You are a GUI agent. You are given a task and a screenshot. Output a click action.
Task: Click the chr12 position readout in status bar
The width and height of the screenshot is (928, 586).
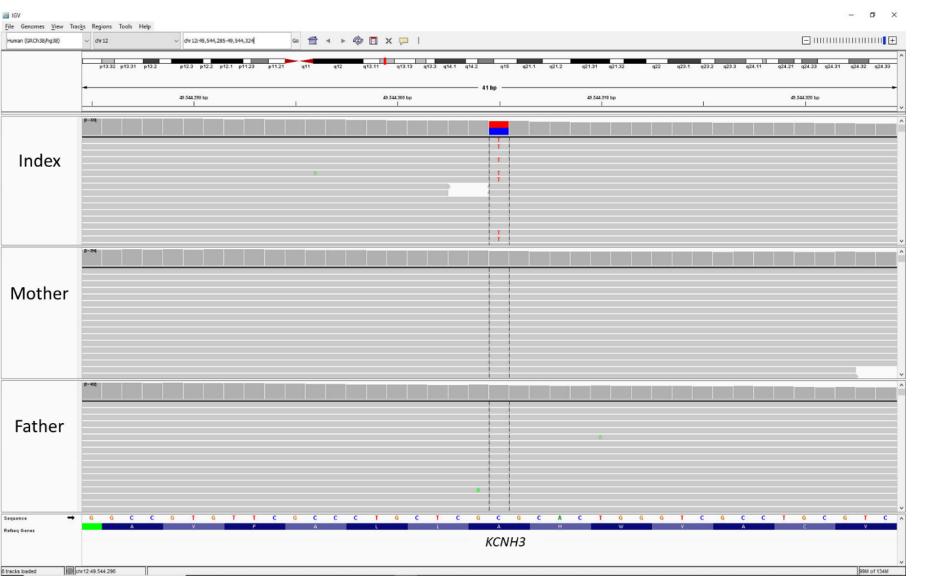(x=95, y=571)
